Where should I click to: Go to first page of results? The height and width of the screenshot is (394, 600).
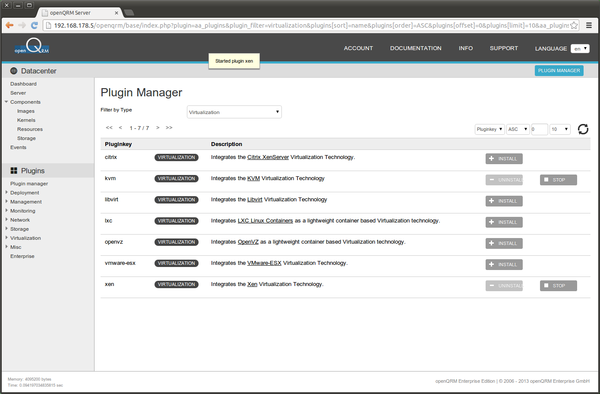point(109,128)
